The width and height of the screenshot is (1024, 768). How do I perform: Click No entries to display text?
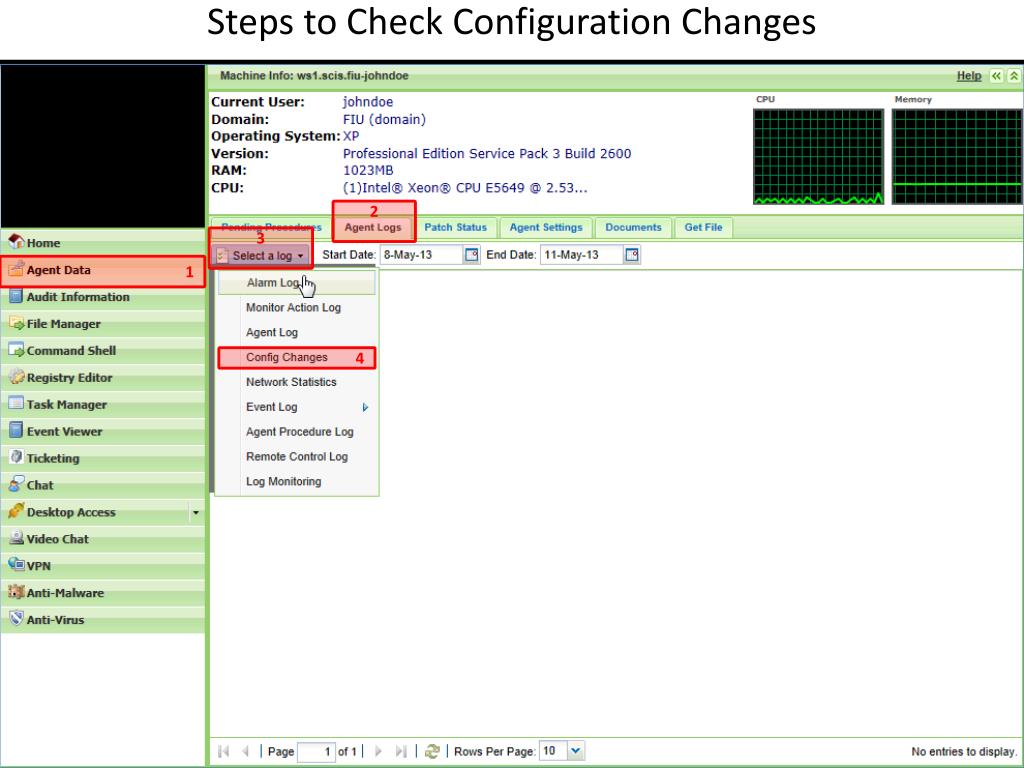click(x=964, y=752)
